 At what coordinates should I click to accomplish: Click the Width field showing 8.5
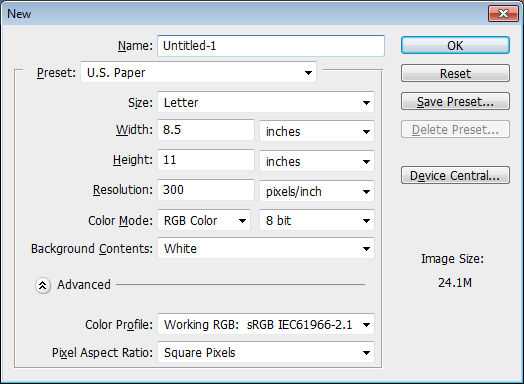206,130
